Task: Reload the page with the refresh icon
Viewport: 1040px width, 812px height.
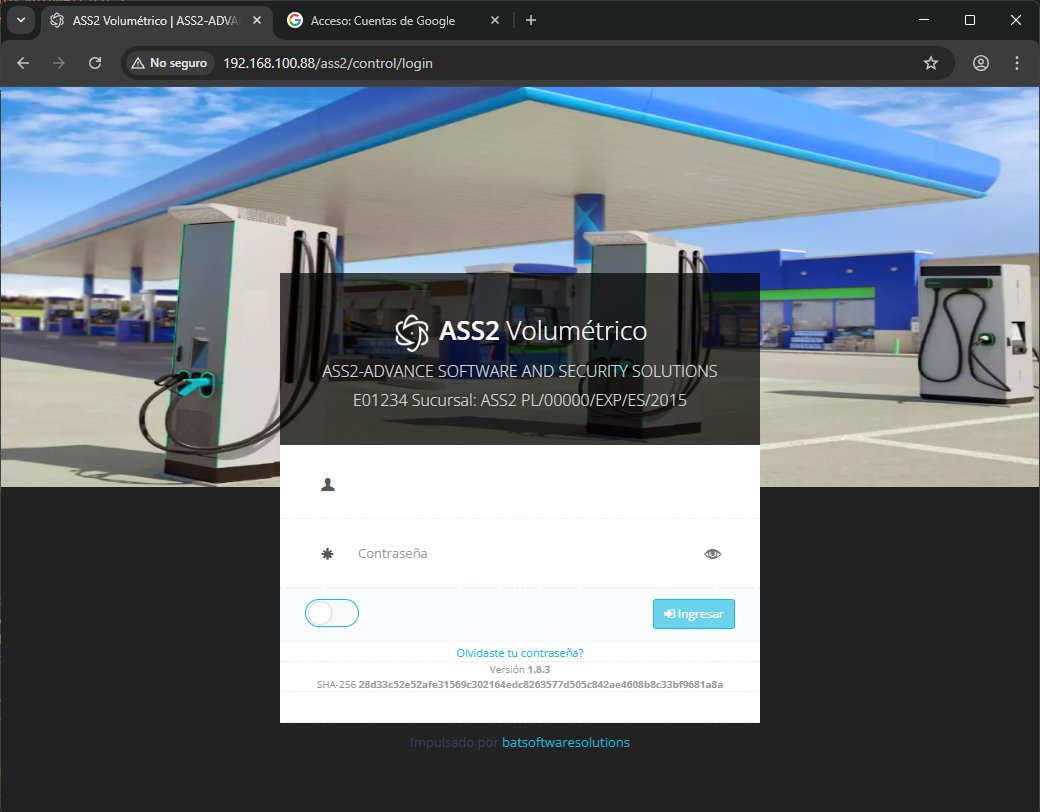Action: 95,63
